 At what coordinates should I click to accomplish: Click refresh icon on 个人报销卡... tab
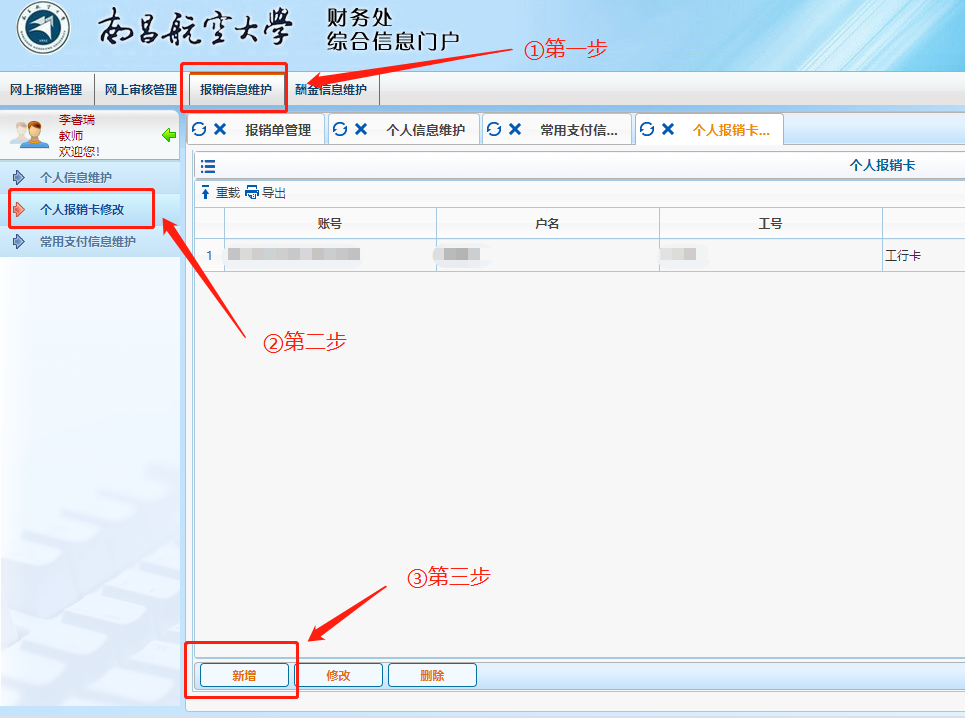(647, 129)
